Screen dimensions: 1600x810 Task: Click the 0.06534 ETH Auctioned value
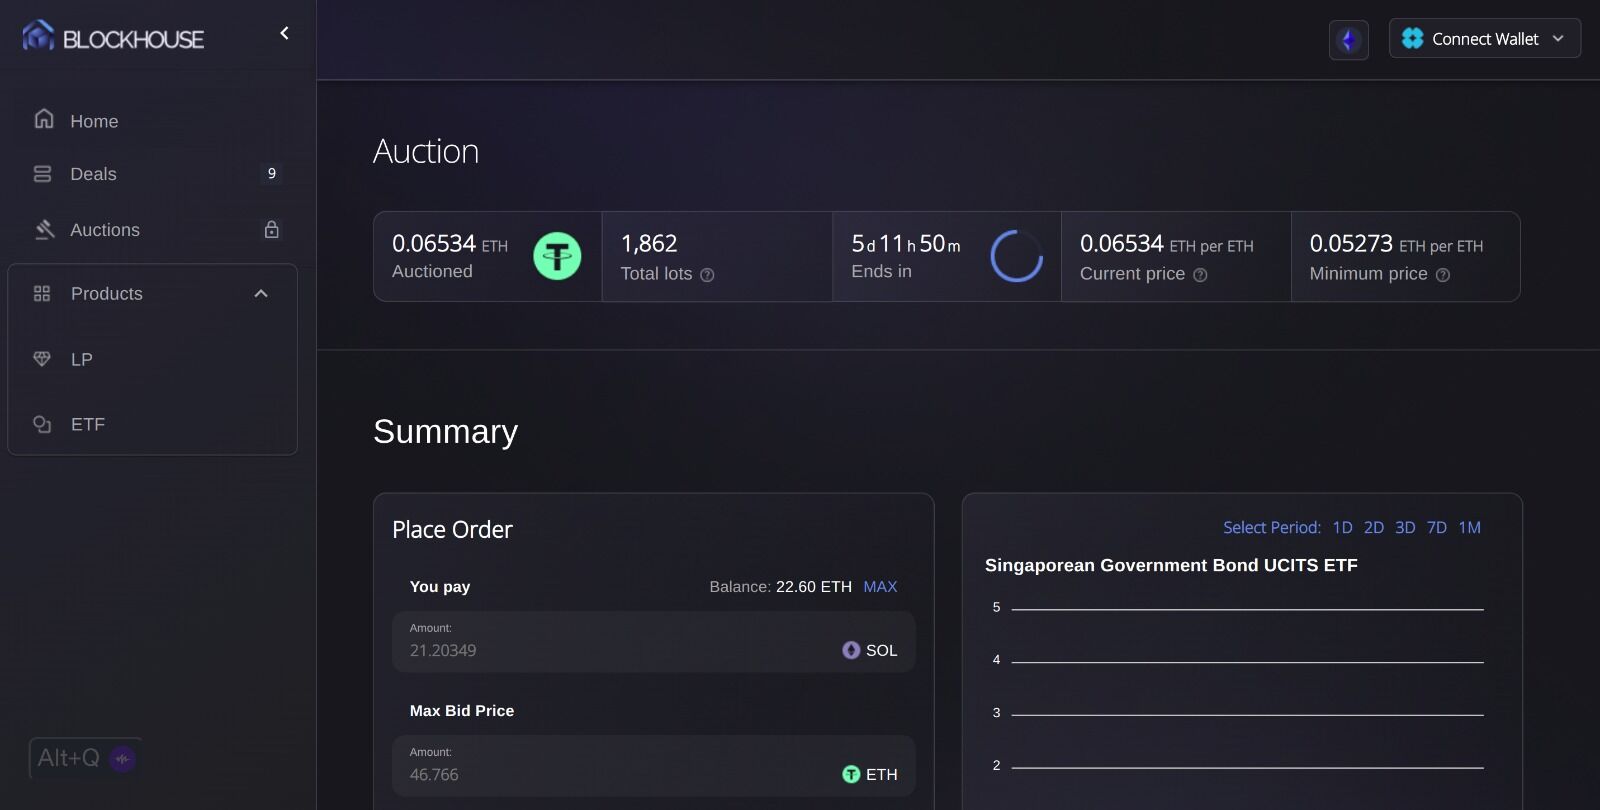point(450,244)
